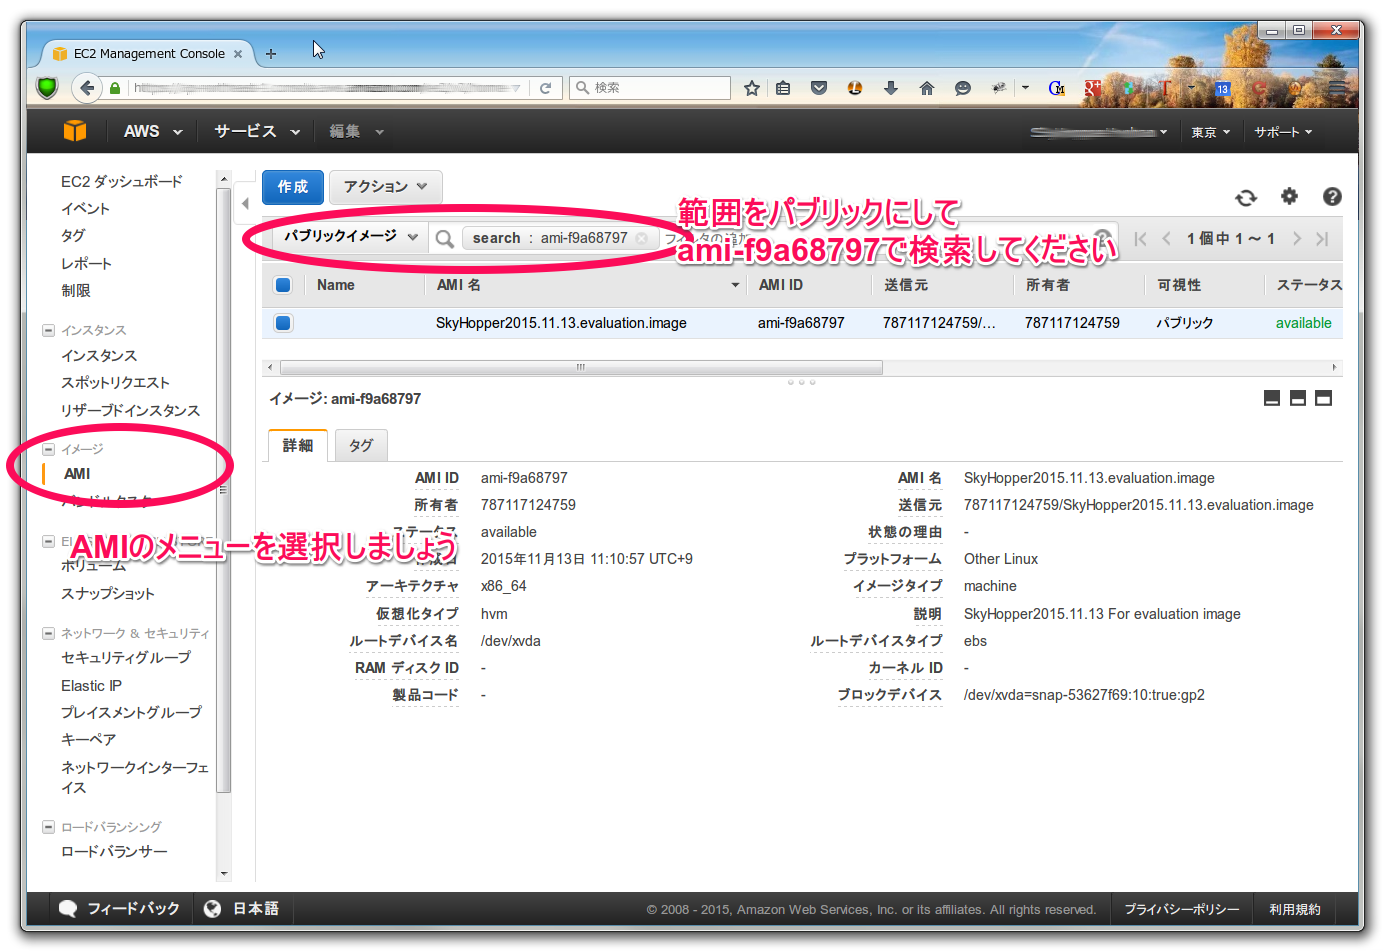The height and width of the screenshot is (952, 1385).
Task: Toggle the checkbox for the SkyHopper2015.11.13 AMI row
Action: tap(283, 323)
